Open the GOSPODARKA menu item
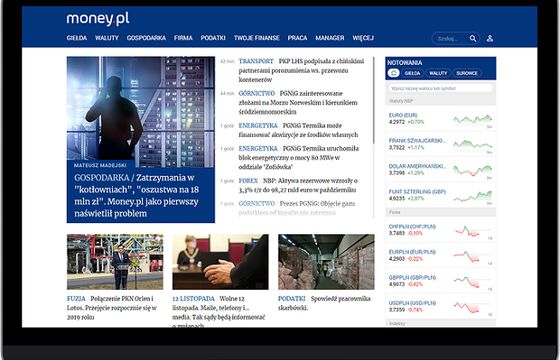Viewport: 560px width, 360px height. click(146, 38)
